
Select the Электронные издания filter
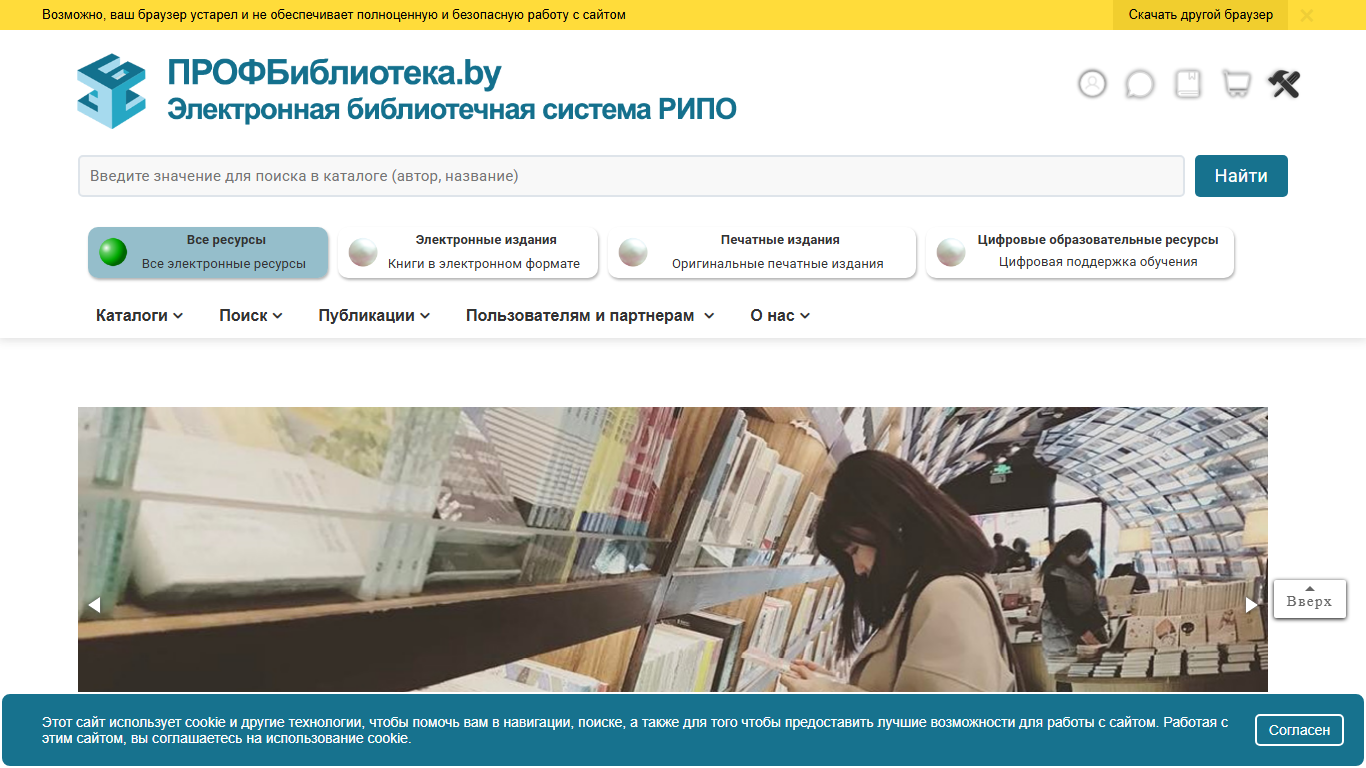468,252
